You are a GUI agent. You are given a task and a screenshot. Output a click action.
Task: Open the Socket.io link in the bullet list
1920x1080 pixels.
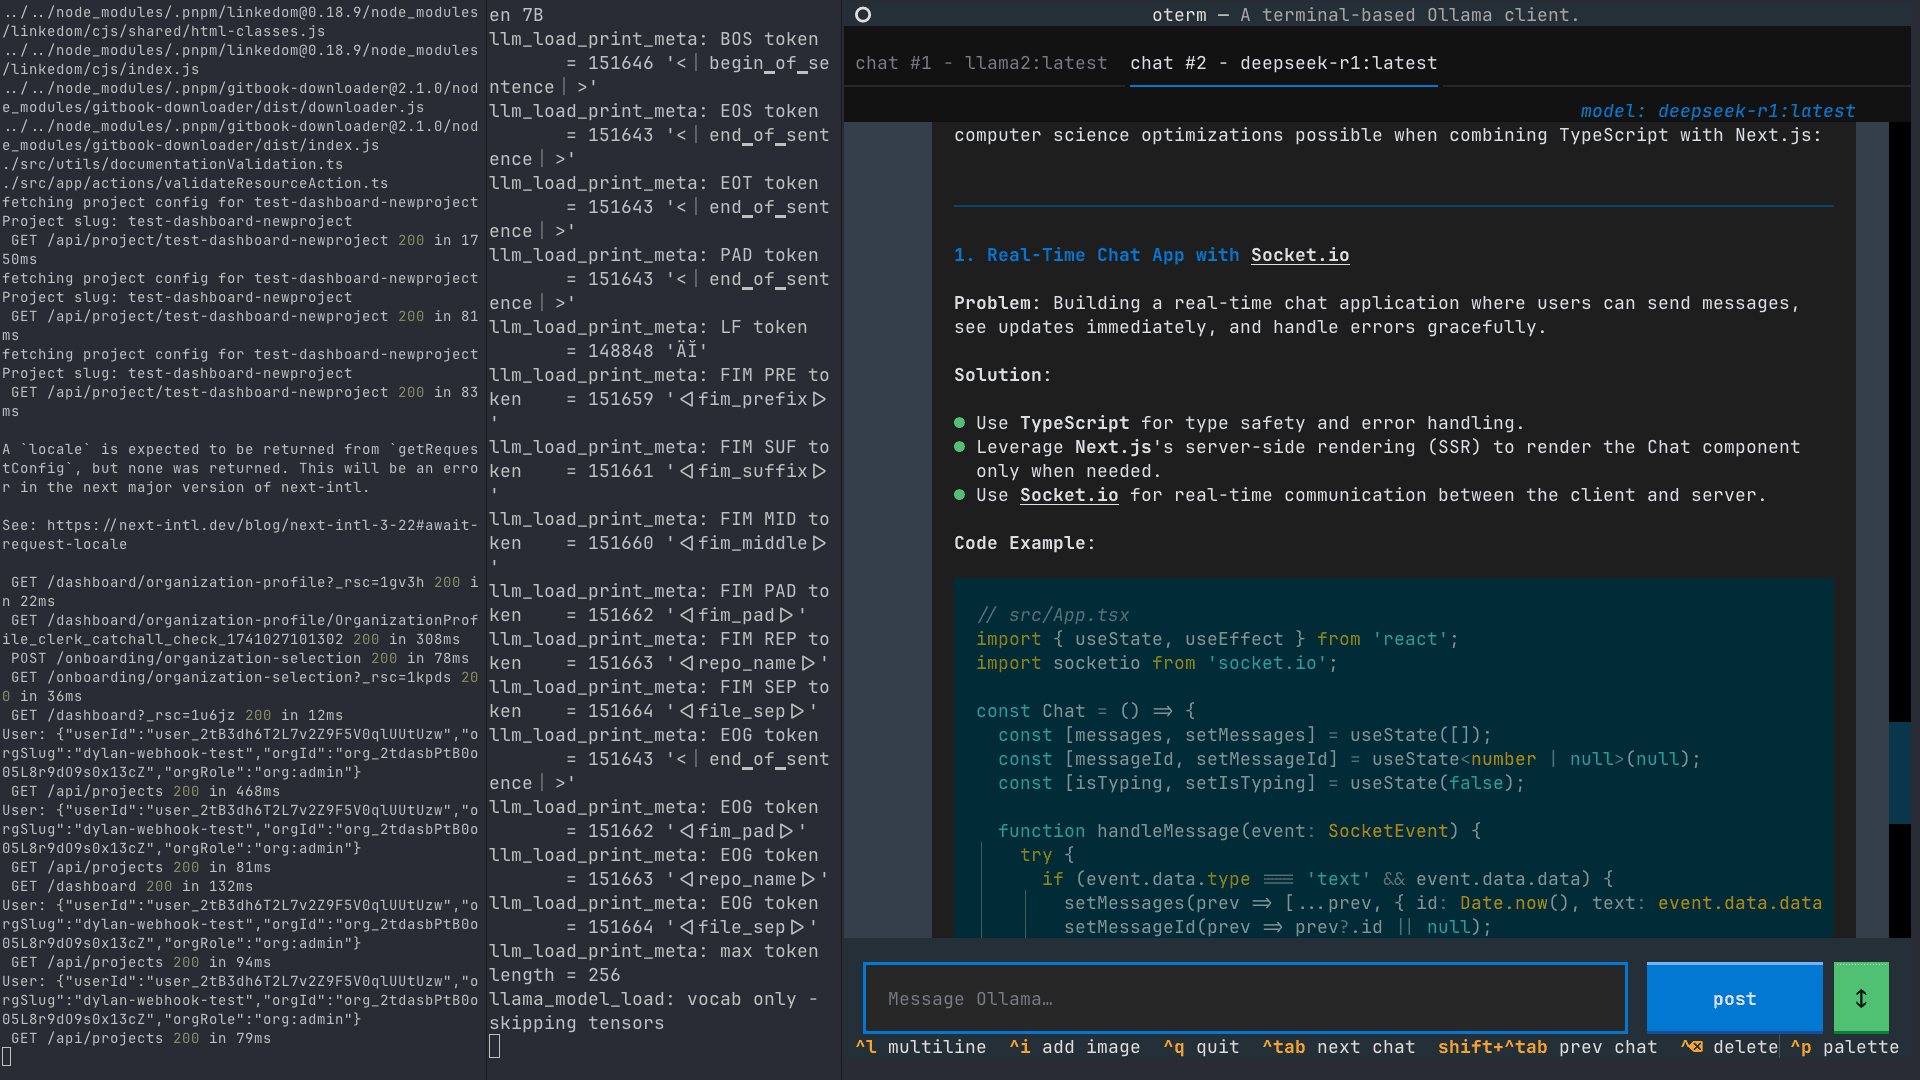coord(1069,495)
